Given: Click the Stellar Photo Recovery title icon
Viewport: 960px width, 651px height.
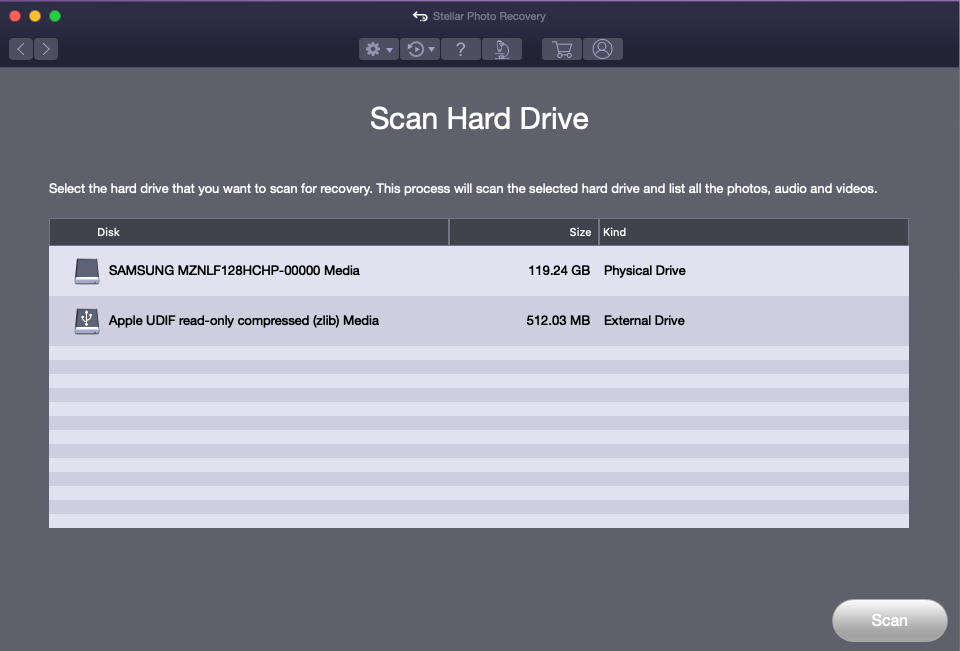Looking at the screenshot, I should point(420,17).
